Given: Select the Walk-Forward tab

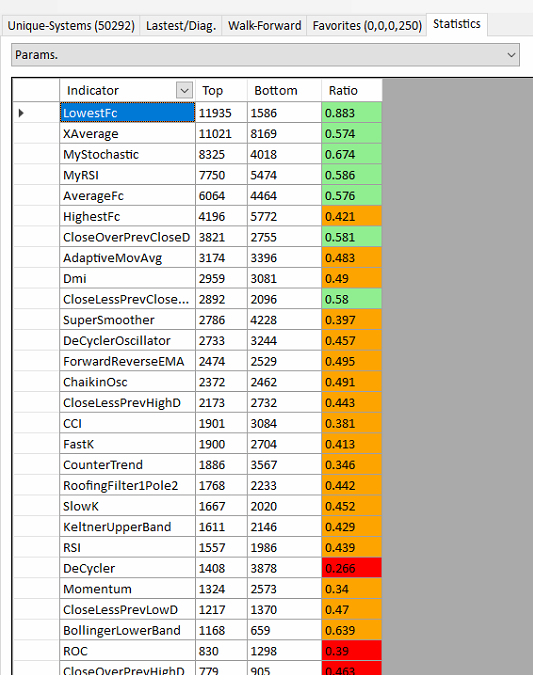Looking at the screenshot, I should tap(264, 25).
